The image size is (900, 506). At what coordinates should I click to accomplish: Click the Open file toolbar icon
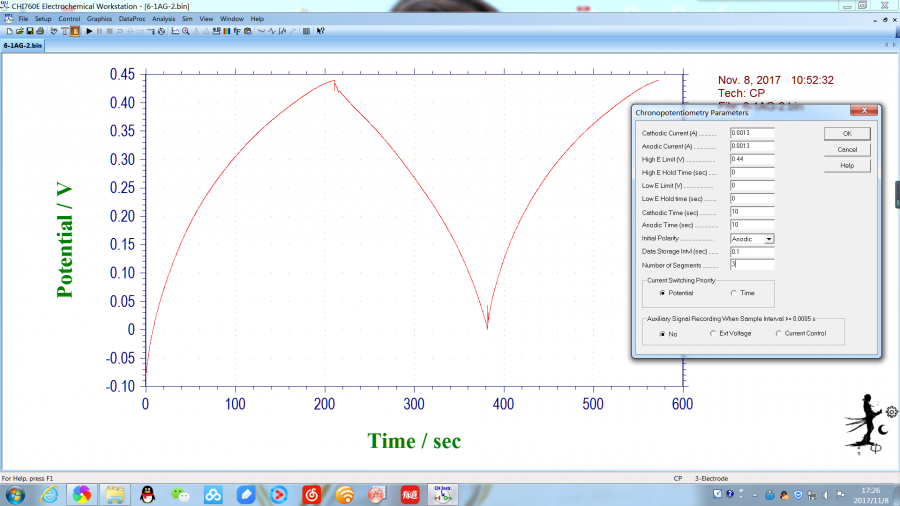20,31
